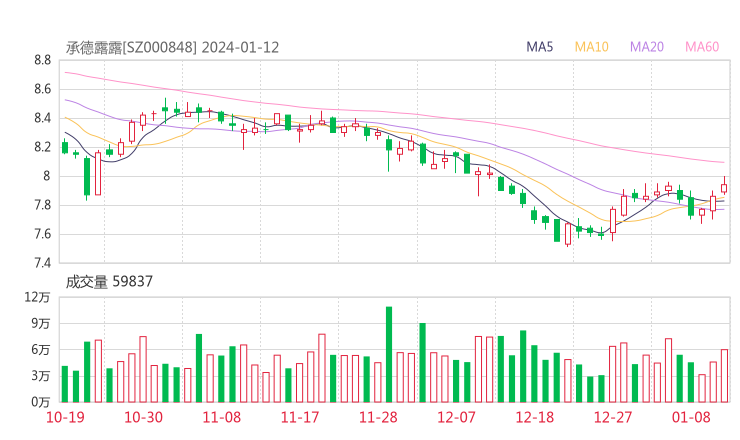The width and height of the screenshot is (740, 440).
Task: Click the 8.4 price axis label
Action: [x=42, y=118]
